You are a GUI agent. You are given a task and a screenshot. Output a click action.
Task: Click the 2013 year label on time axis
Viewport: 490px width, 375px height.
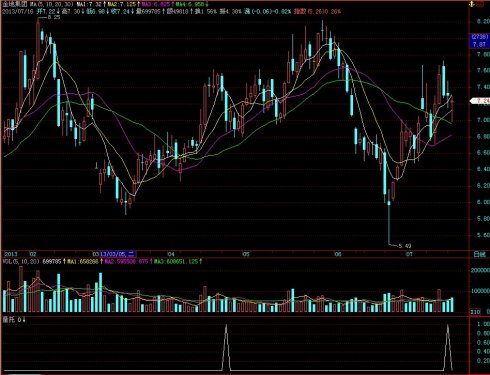pos(10,254)
